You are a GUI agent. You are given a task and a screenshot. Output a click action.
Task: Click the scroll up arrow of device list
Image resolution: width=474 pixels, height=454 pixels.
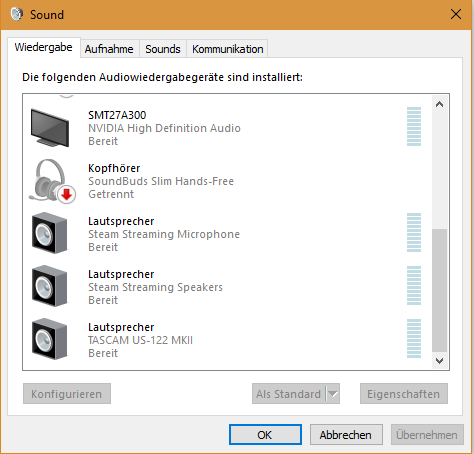click(x=439, y=104)
